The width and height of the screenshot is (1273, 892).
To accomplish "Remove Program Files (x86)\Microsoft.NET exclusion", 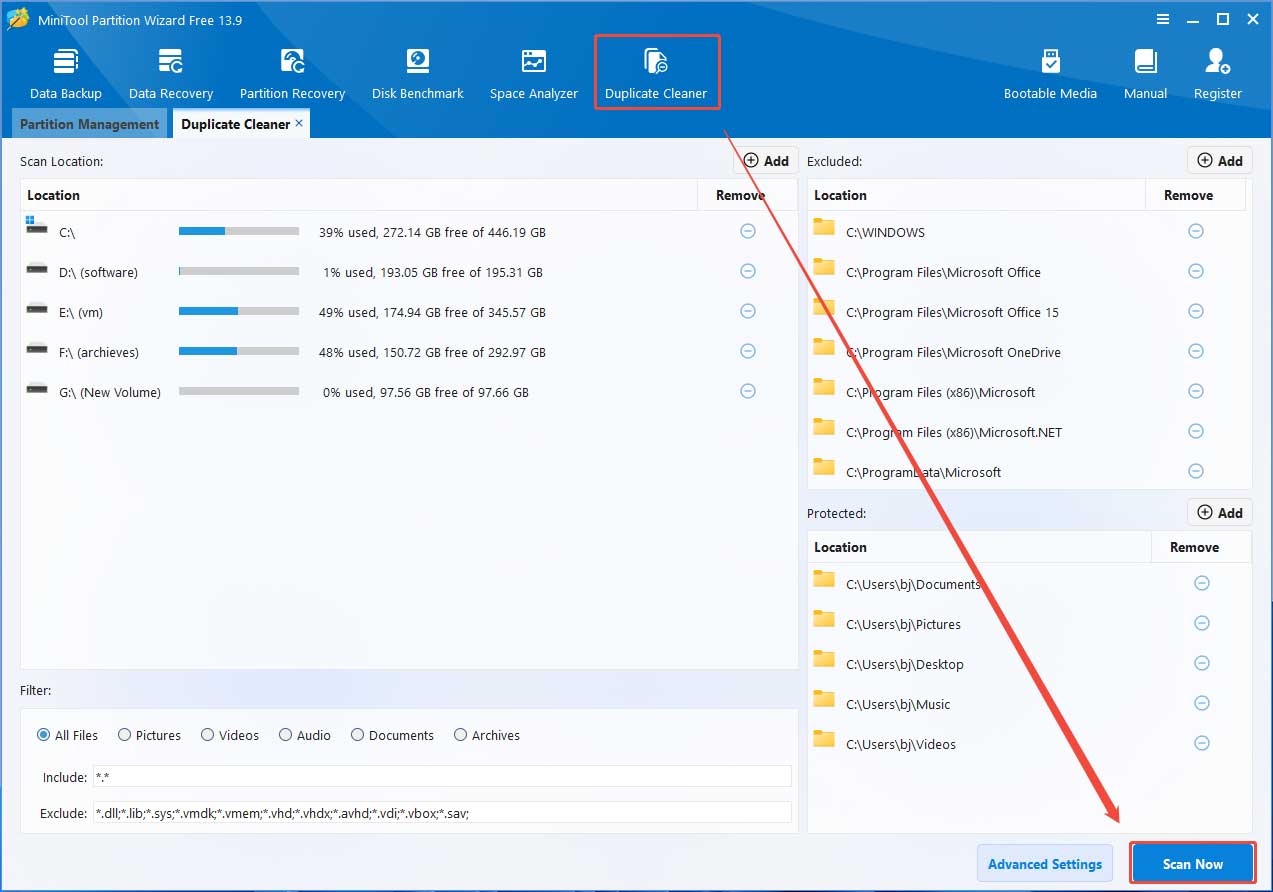I will [1195, 431].
